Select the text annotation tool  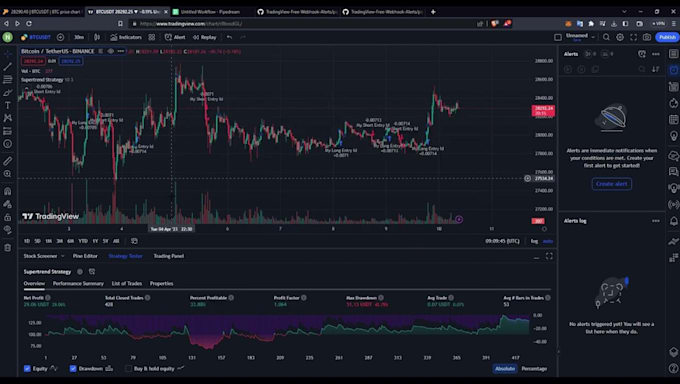click(x=7, y=105)
